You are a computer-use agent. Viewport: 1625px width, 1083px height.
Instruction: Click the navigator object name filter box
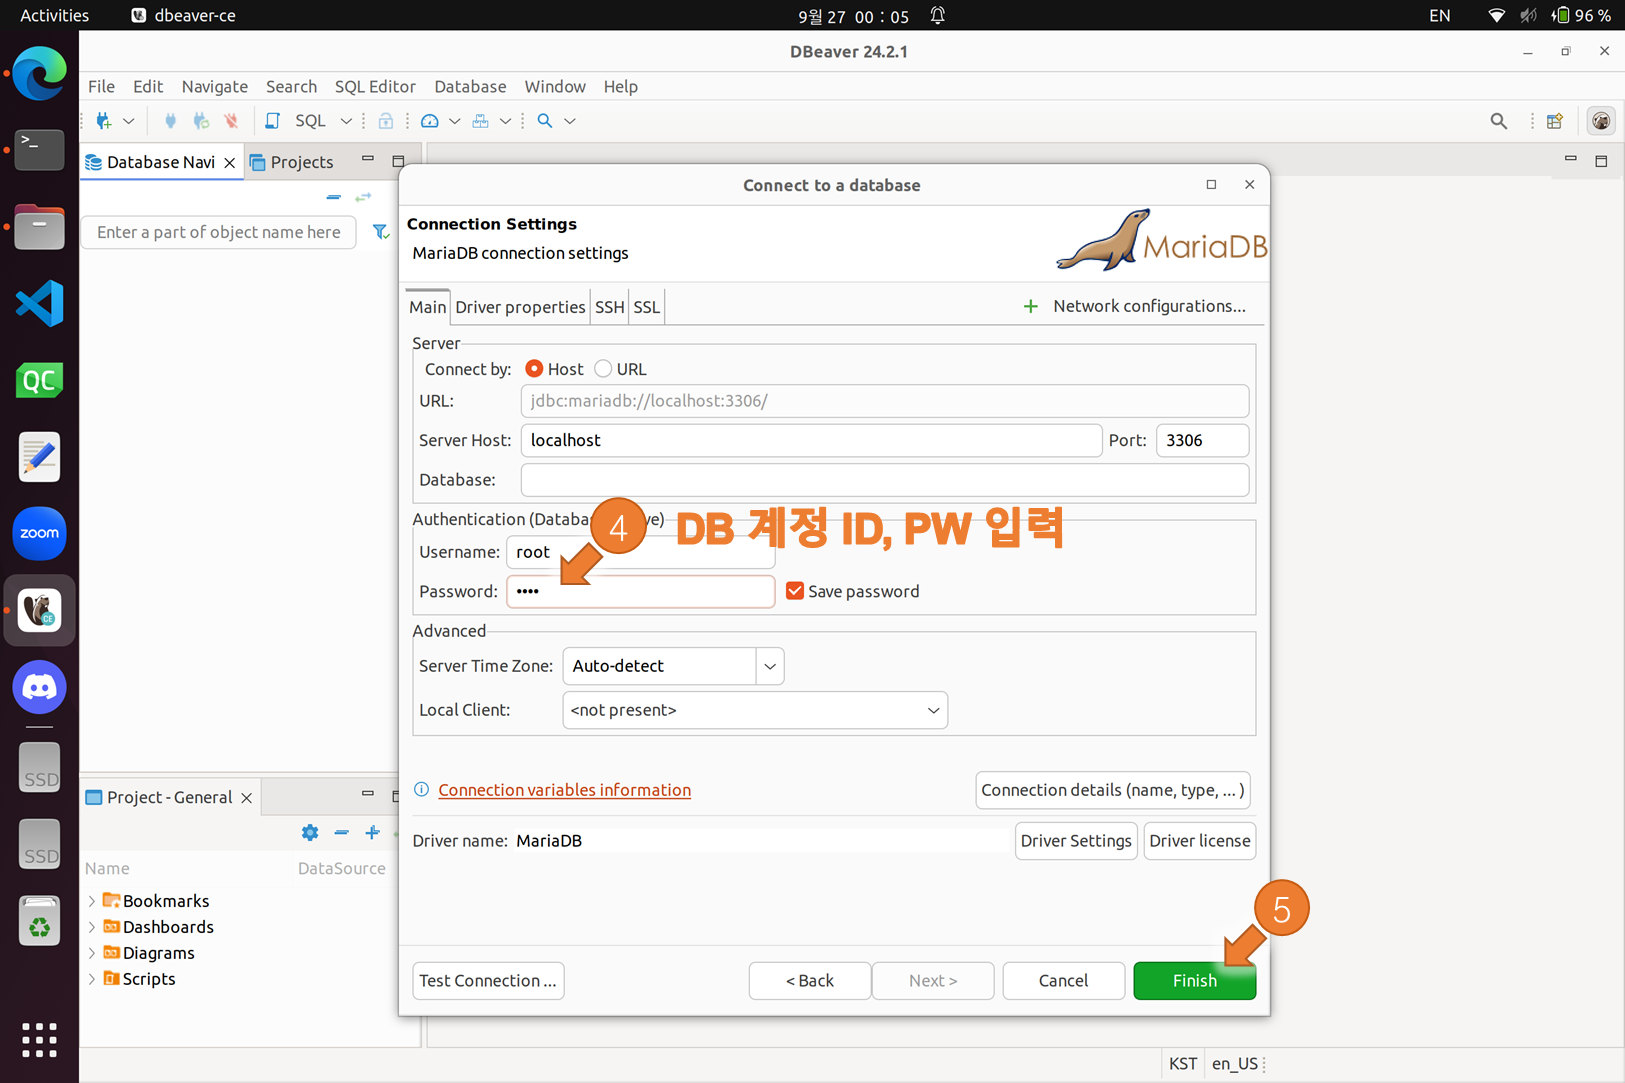218,232
